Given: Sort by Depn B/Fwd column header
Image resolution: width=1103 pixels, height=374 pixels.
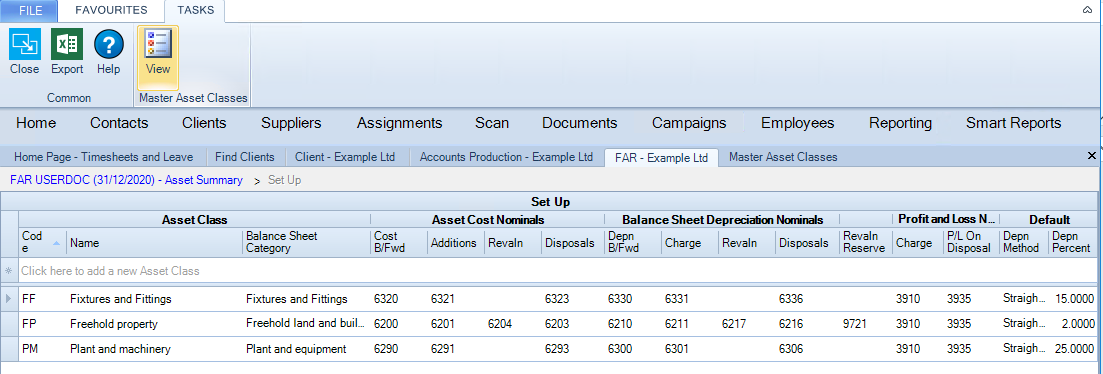Looking at the screenshot, I should tap(632, 242).
